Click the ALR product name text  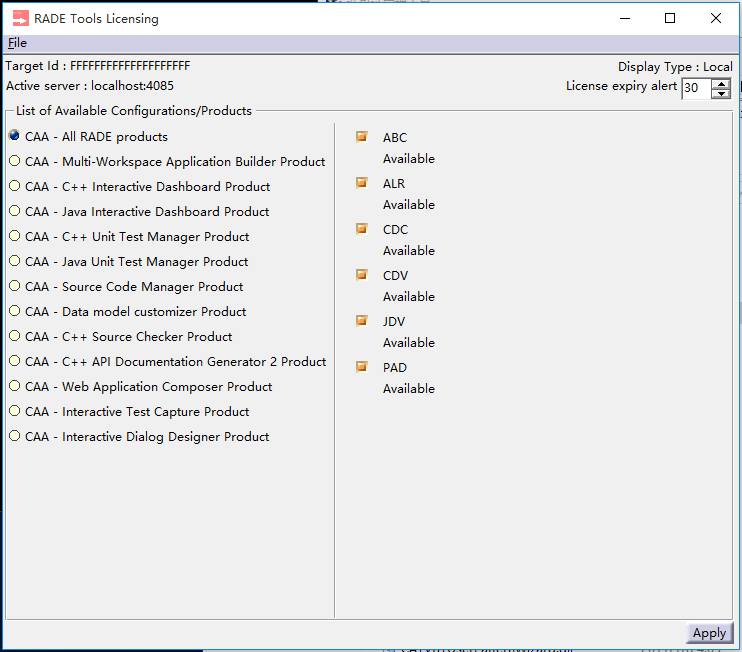394,184
